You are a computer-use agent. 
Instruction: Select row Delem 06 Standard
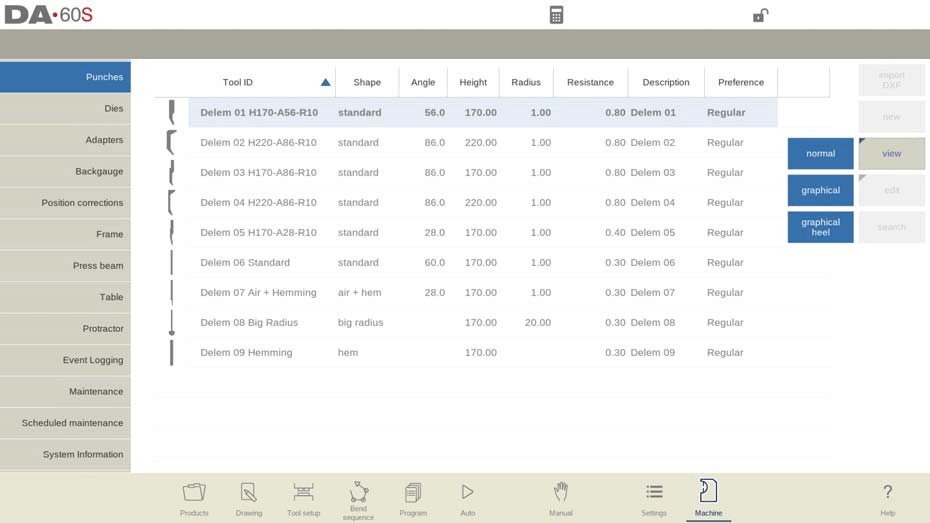pos(483,262)
